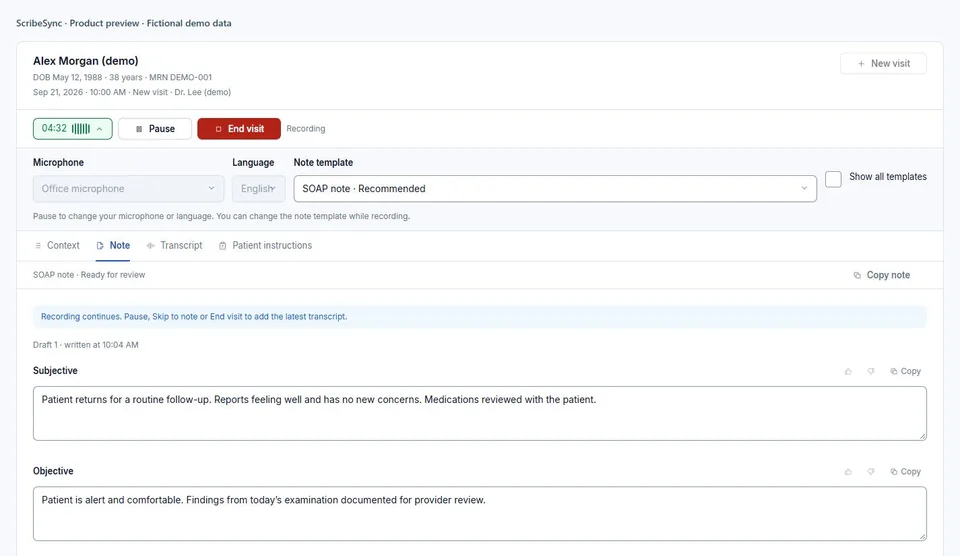
Task: Pause the recording
Action: 155,129
